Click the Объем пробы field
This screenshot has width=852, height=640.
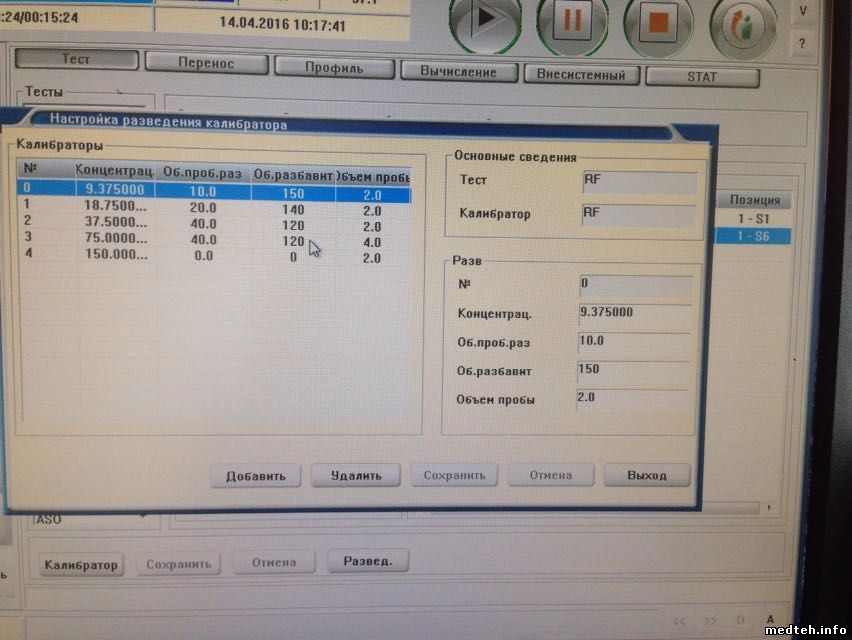(x=632, y=400)
